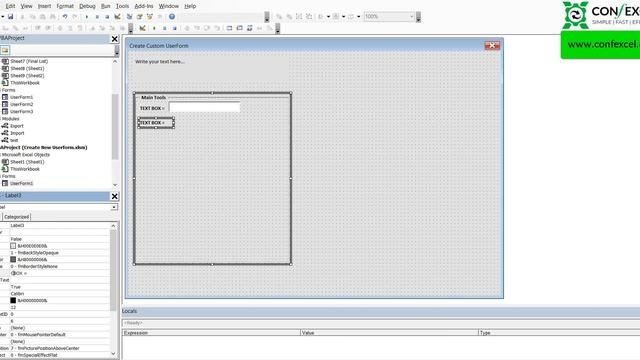Select the test module
This screenshot has width=640, height=360.
(14, 140)
